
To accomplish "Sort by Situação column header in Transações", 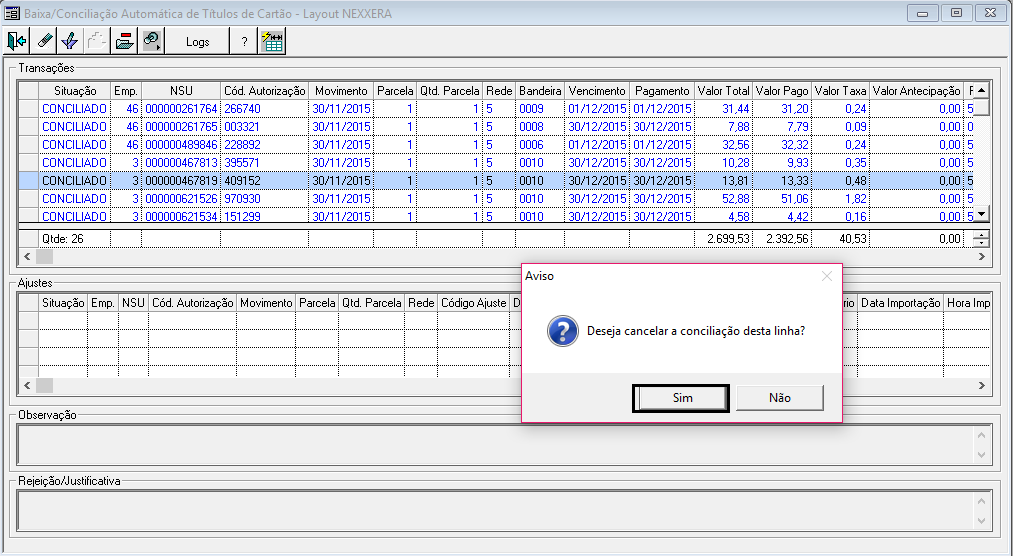I will (x=75, y=91).
